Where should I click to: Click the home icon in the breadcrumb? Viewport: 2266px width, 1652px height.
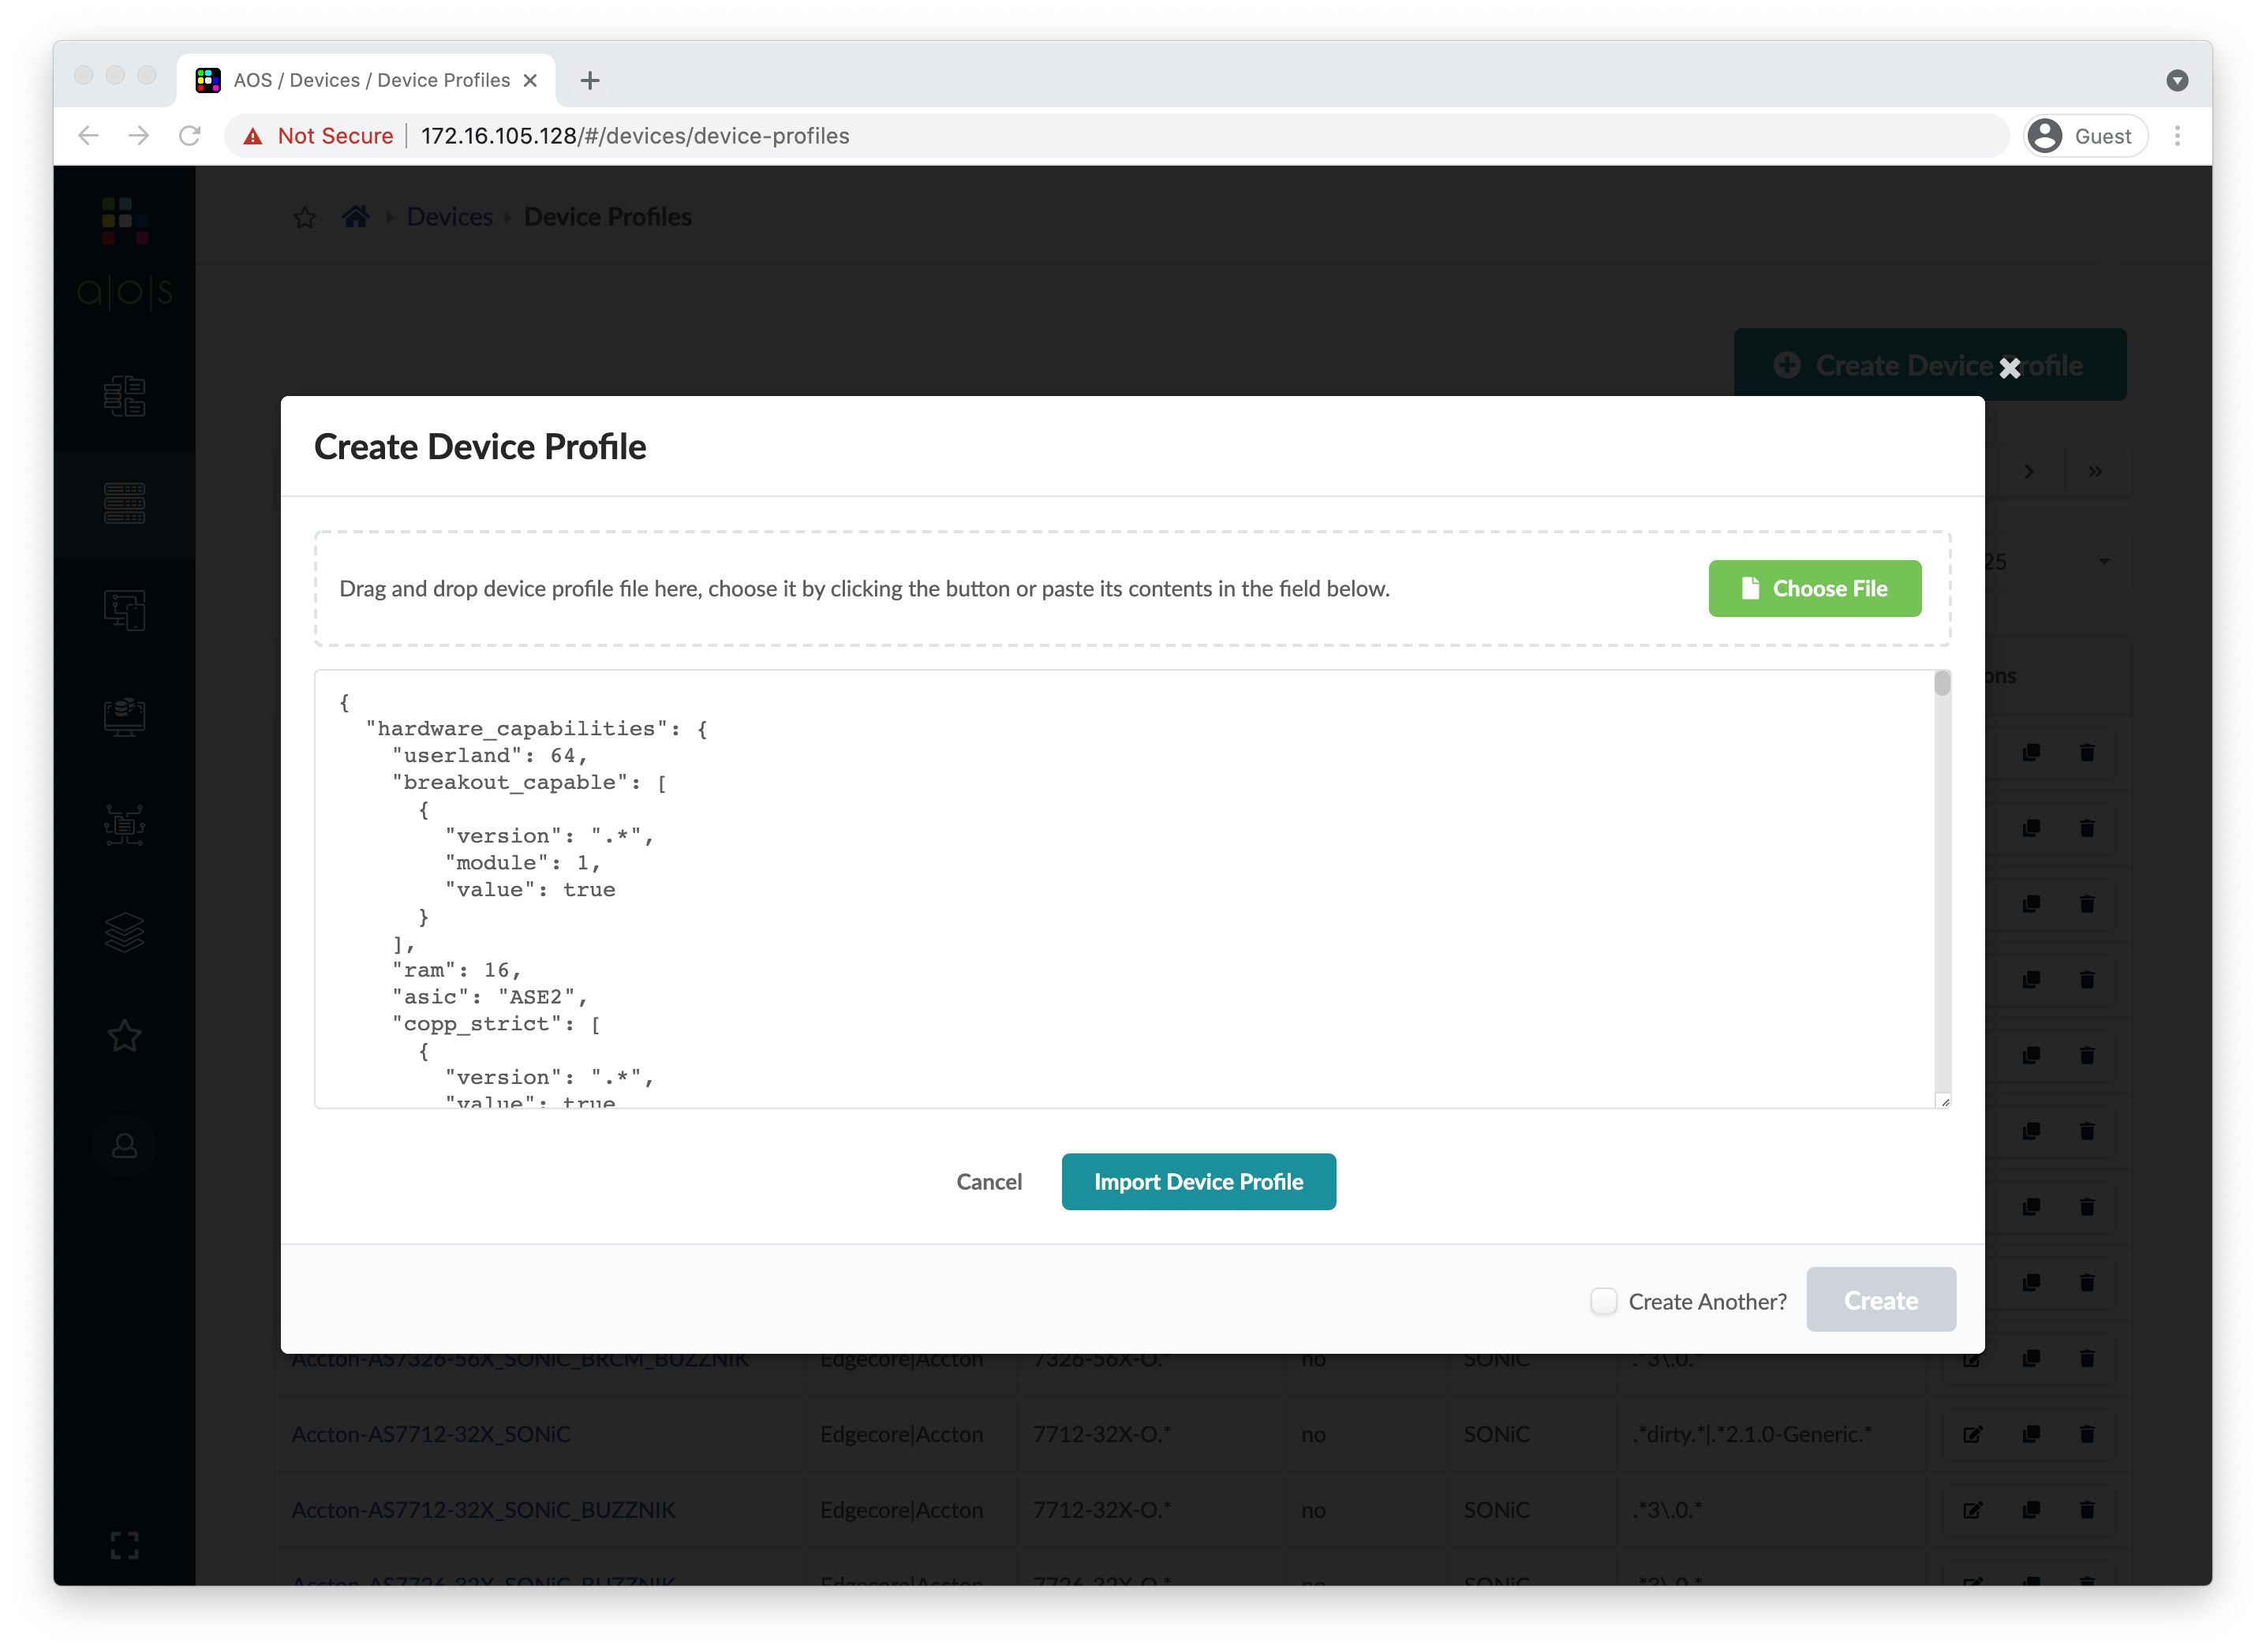[355, 216]
